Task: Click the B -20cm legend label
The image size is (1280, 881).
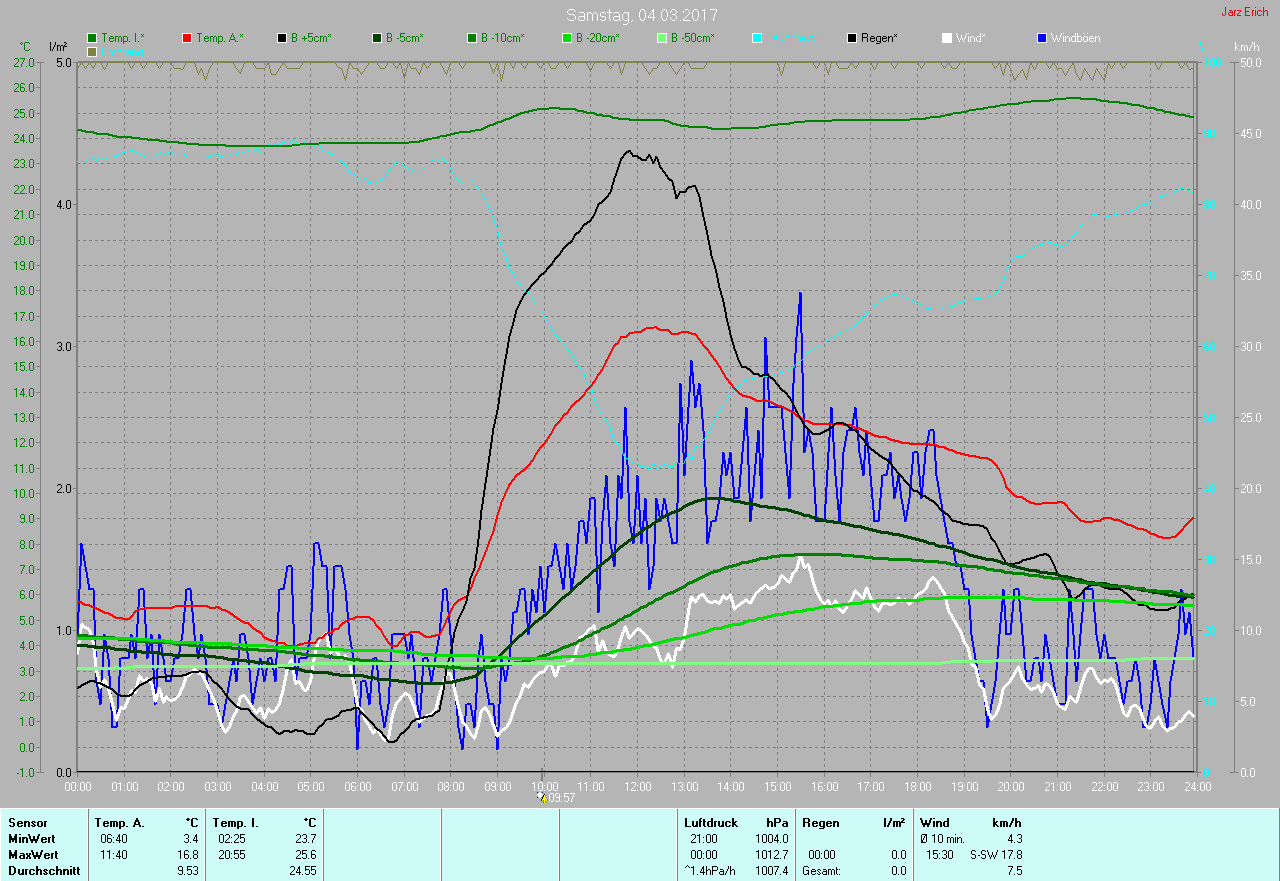Action: tap(597, 38)
